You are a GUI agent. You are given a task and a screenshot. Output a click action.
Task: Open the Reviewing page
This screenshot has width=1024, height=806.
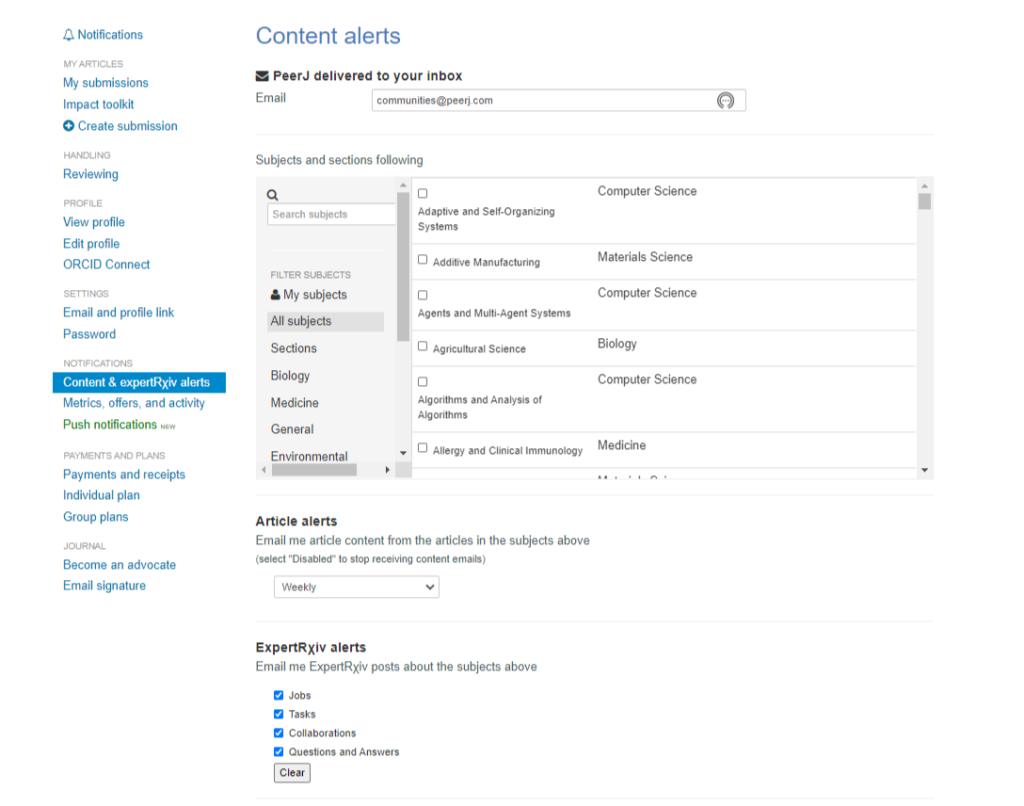[91, 174]
